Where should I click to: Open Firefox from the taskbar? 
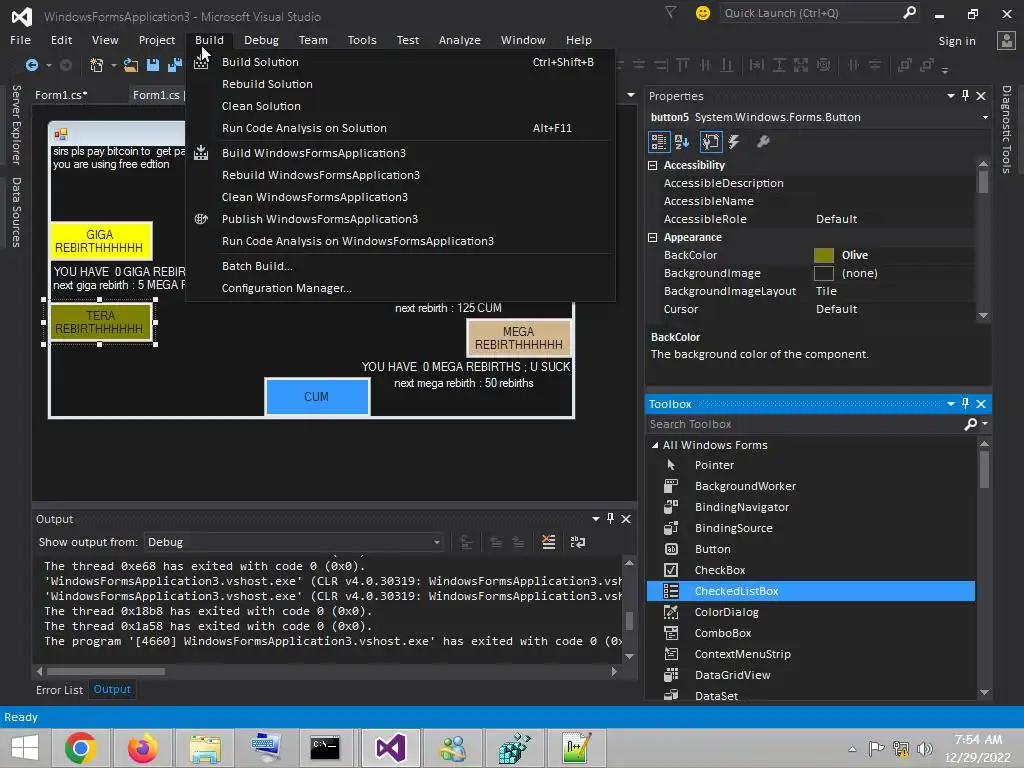click(x=142, y=748)
